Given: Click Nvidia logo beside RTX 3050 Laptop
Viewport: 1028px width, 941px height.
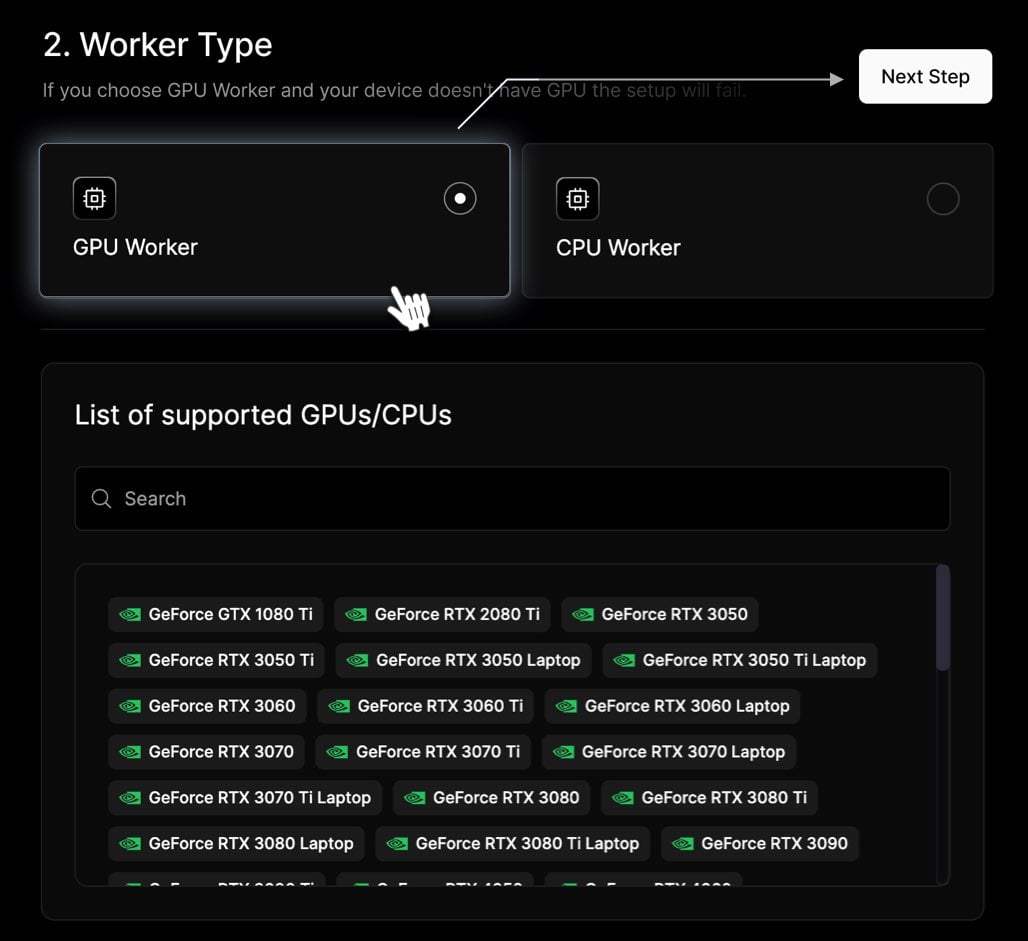Looking at the screenshot, I should (x=357, y=660).
